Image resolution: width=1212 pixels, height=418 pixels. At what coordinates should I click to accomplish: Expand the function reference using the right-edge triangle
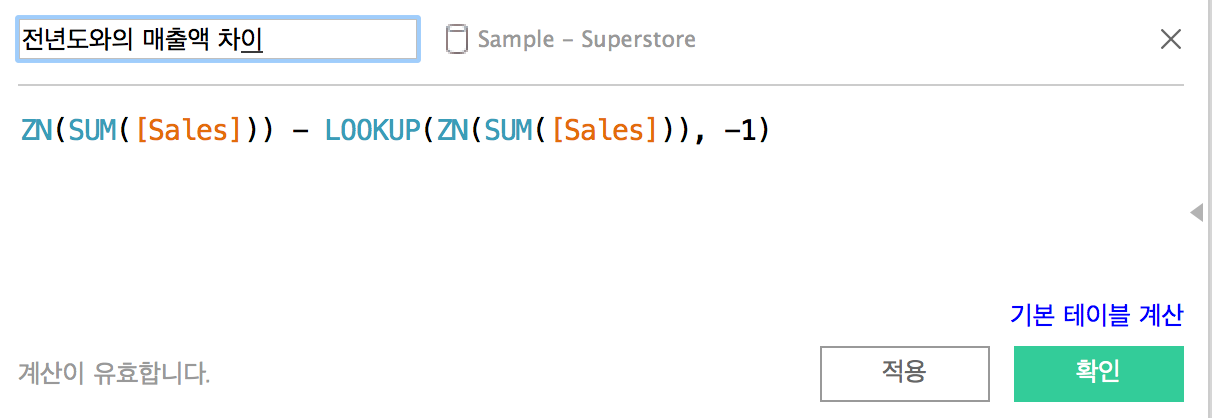pyautogui.click(x=1196, y=212)
